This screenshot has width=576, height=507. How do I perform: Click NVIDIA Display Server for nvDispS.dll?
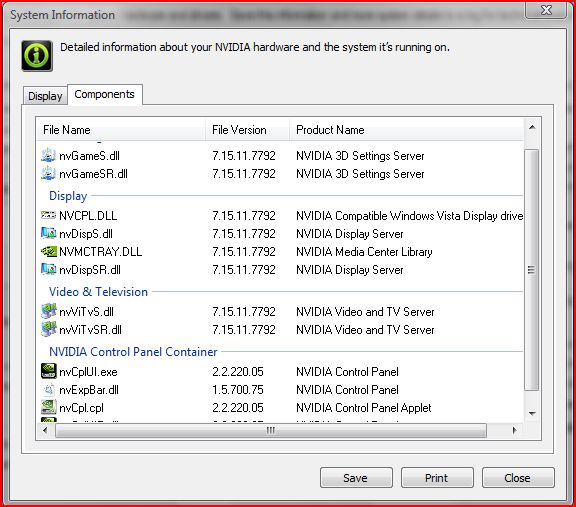(x=350, y=234)
